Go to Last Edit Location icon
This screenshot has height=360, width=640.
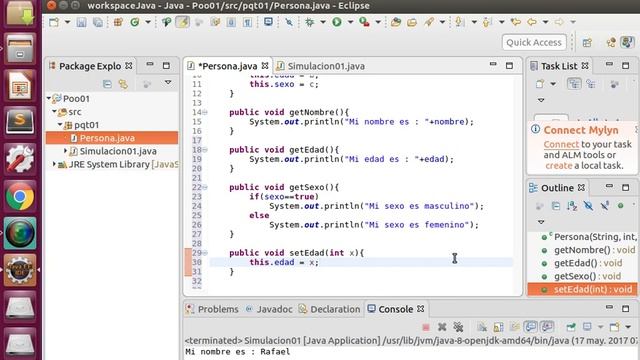pyautogui.click(x=516, y=22)
